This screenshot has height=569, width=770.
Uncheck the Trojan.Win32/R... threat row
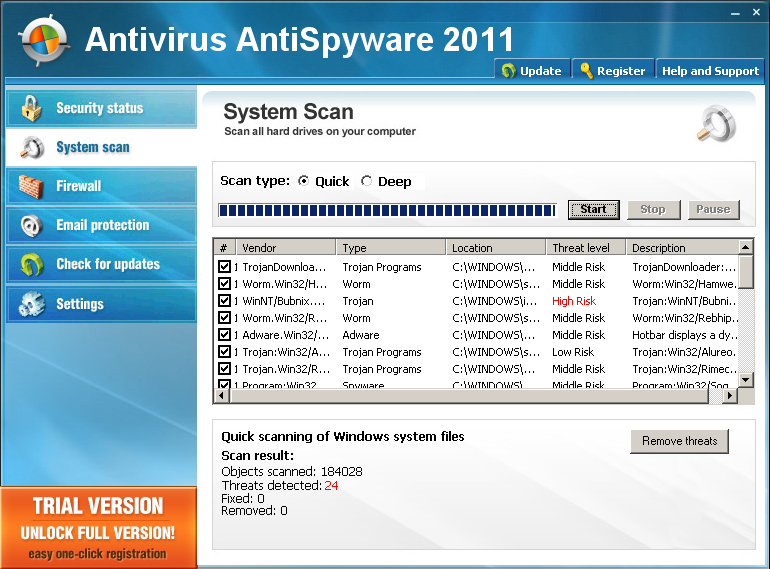224,369
